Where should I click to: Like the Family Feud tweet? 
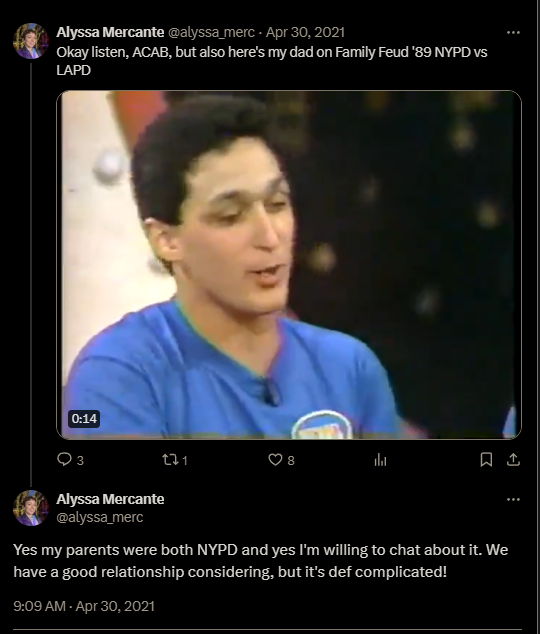275,459
